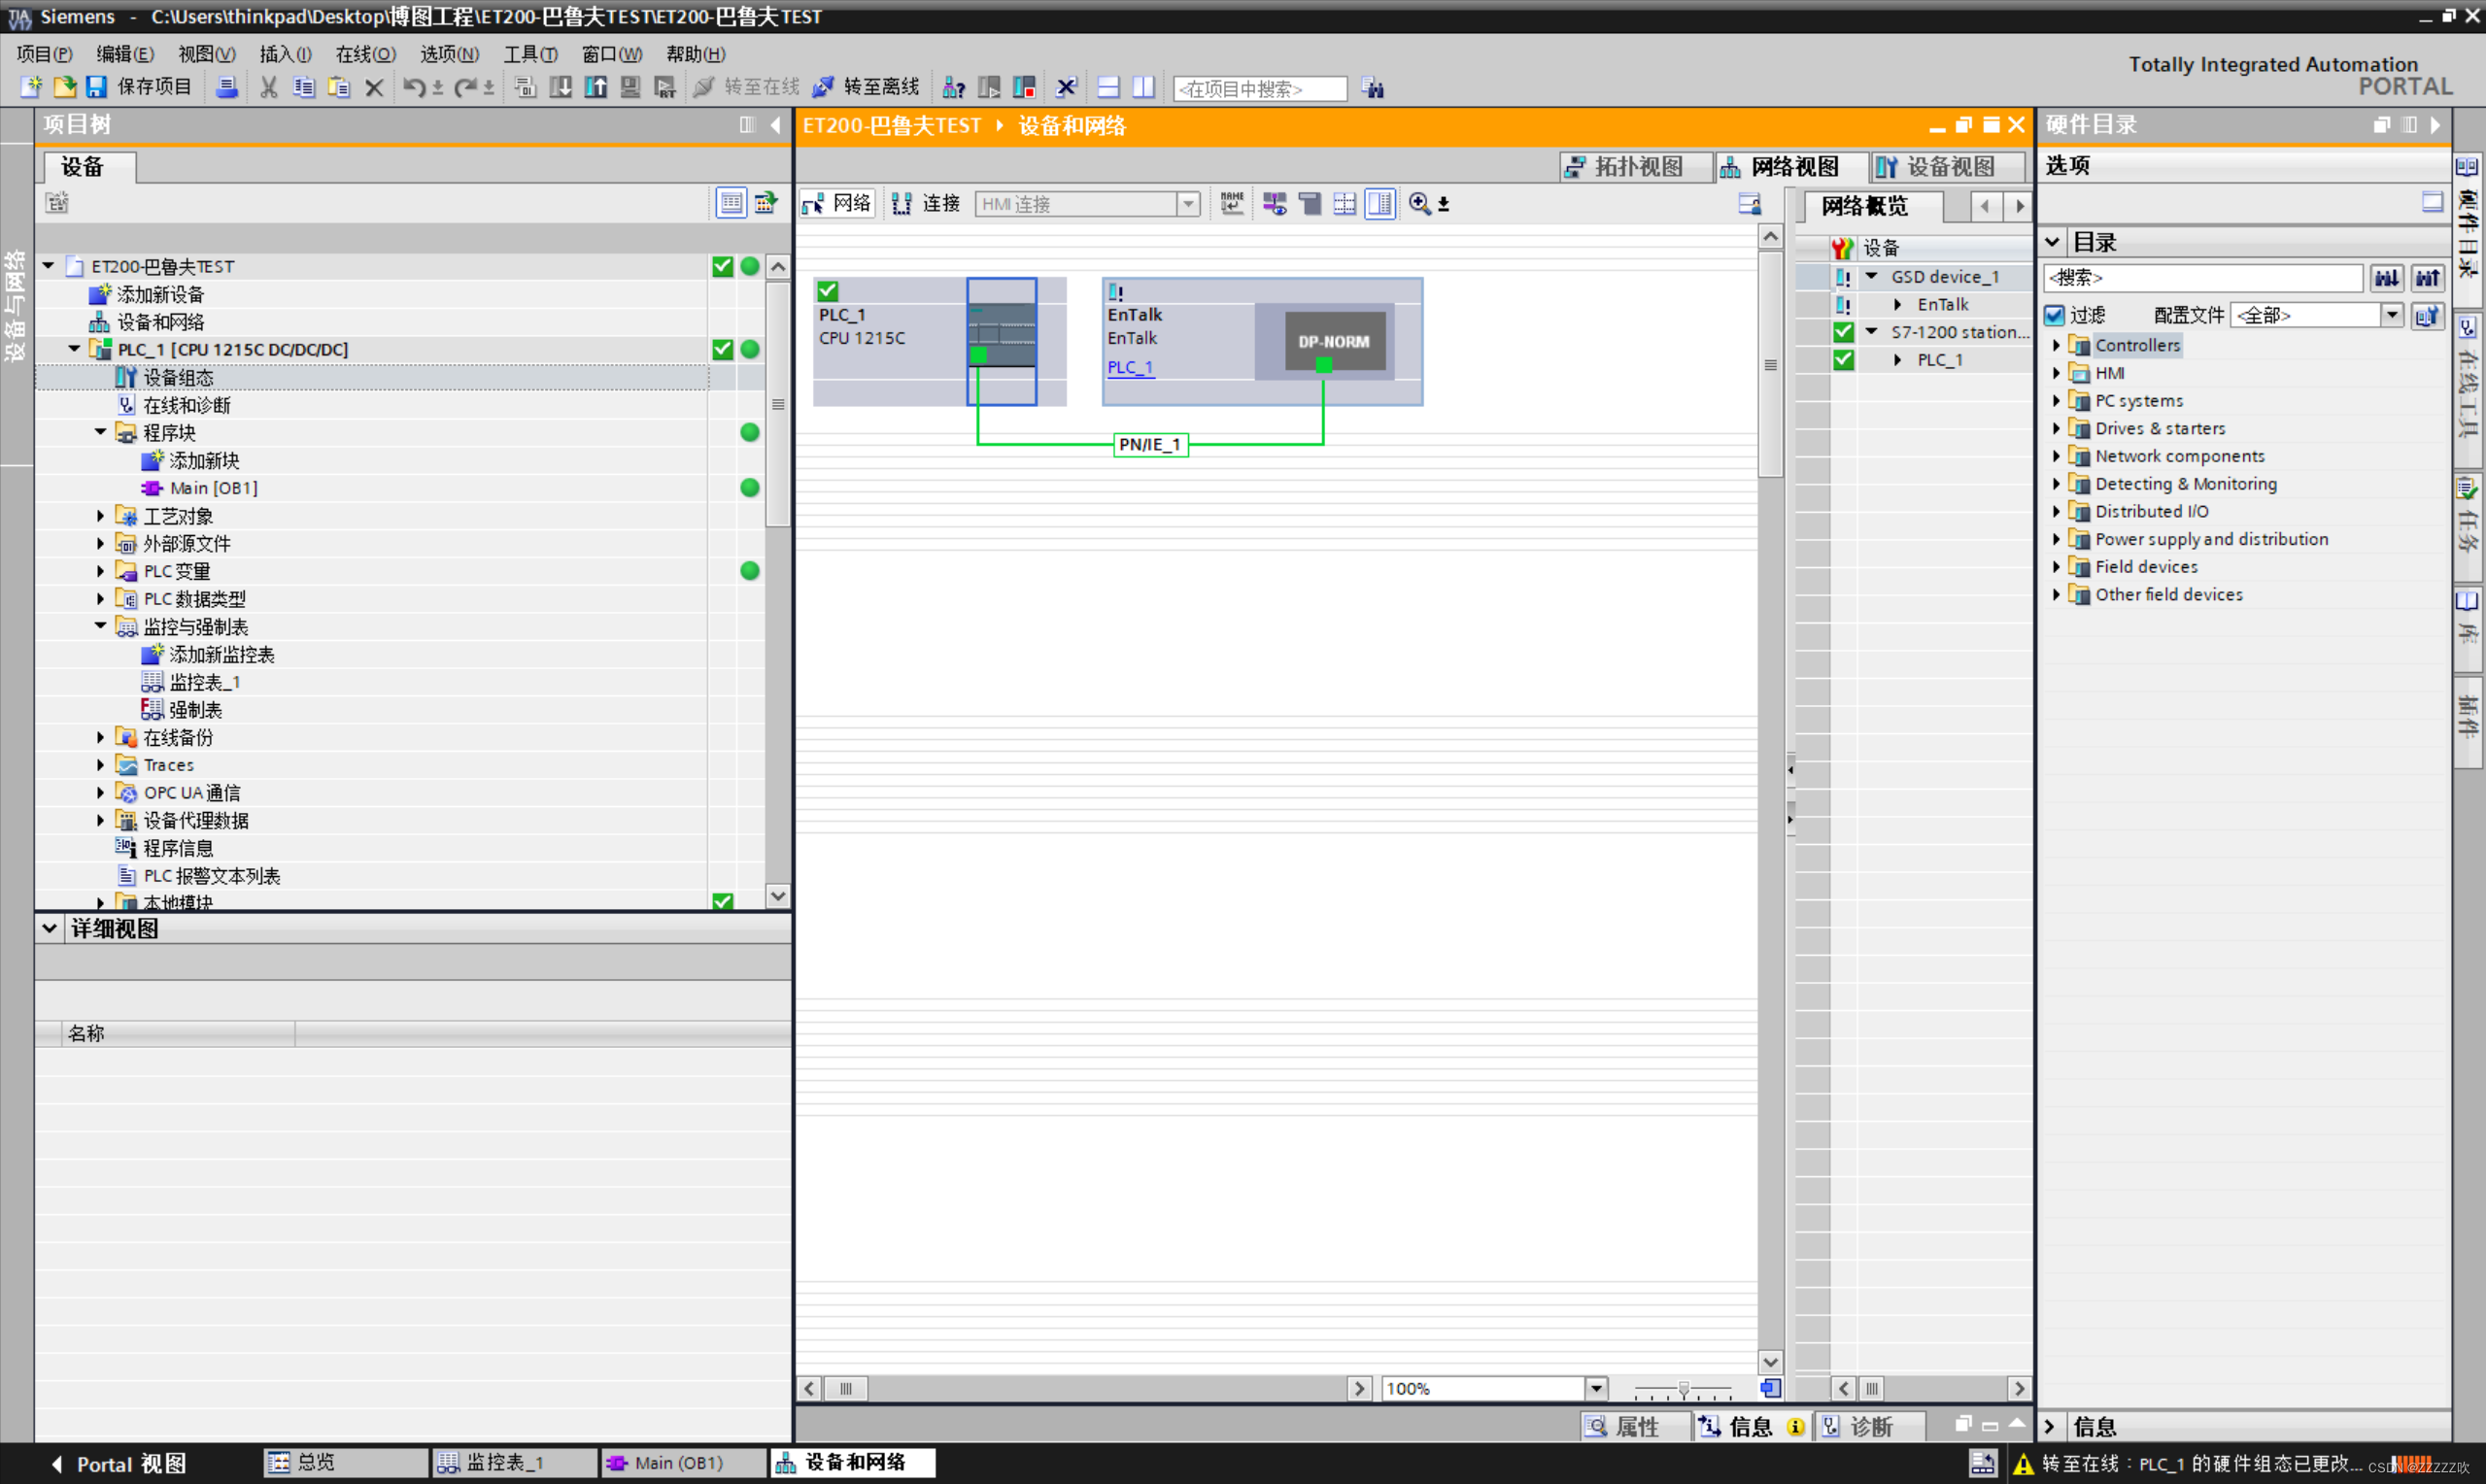Click the zoom magnifier icon in network toolbar
This screenshot has width=2486, height=1484.
[1419, 203]
